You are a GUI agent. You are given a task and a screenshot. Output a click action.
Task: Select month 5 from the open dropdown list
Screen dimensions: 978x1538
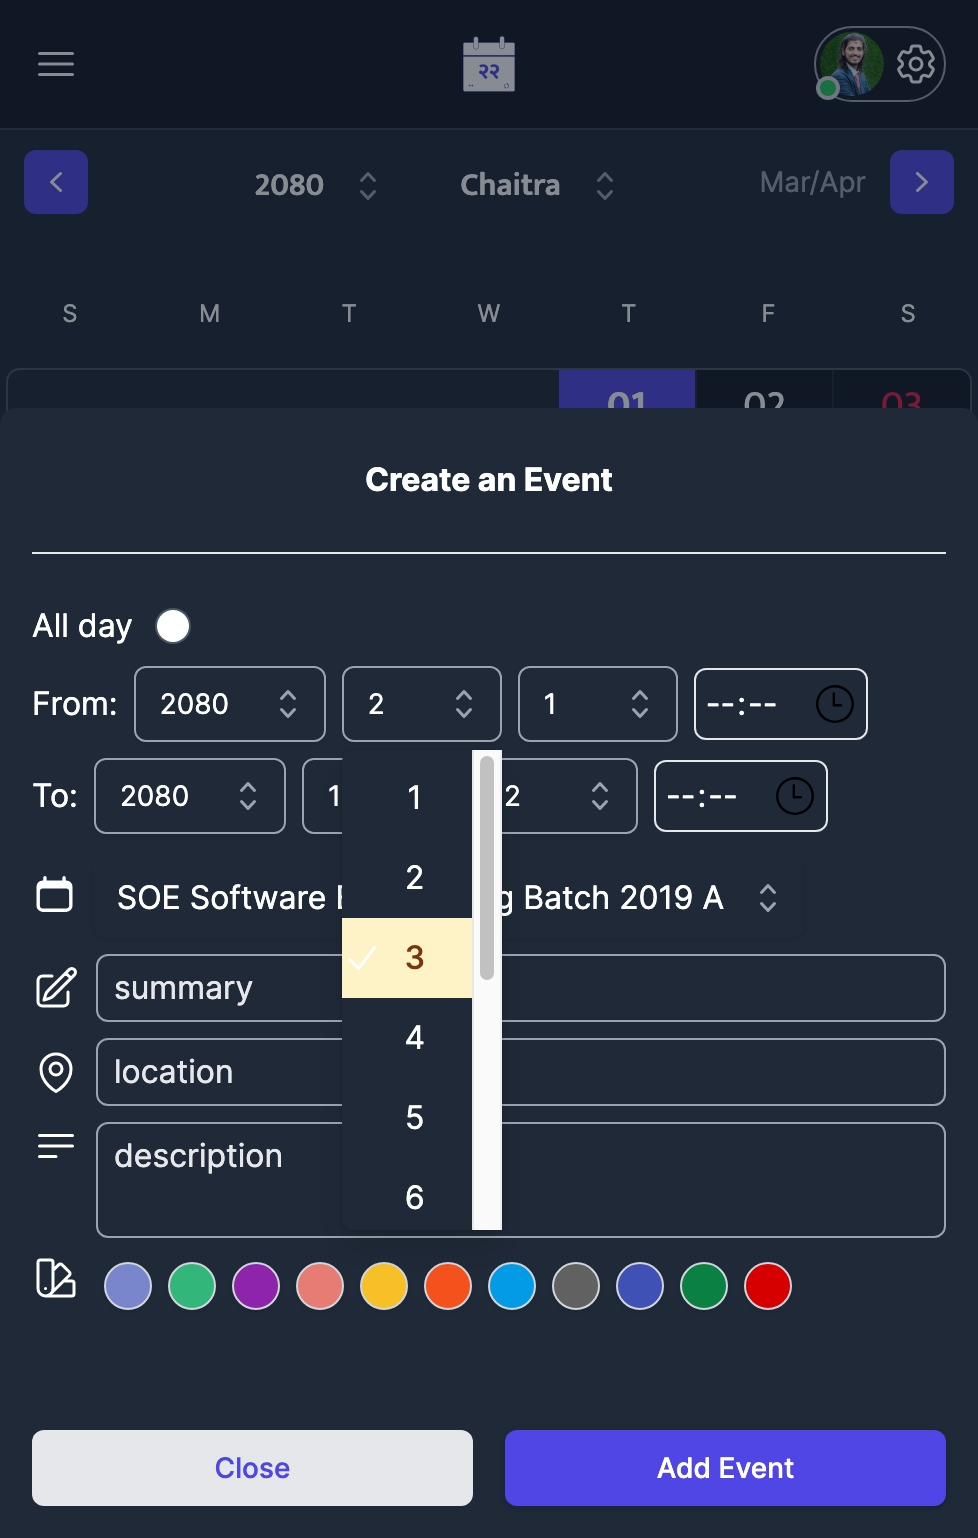coord(413,1117)
